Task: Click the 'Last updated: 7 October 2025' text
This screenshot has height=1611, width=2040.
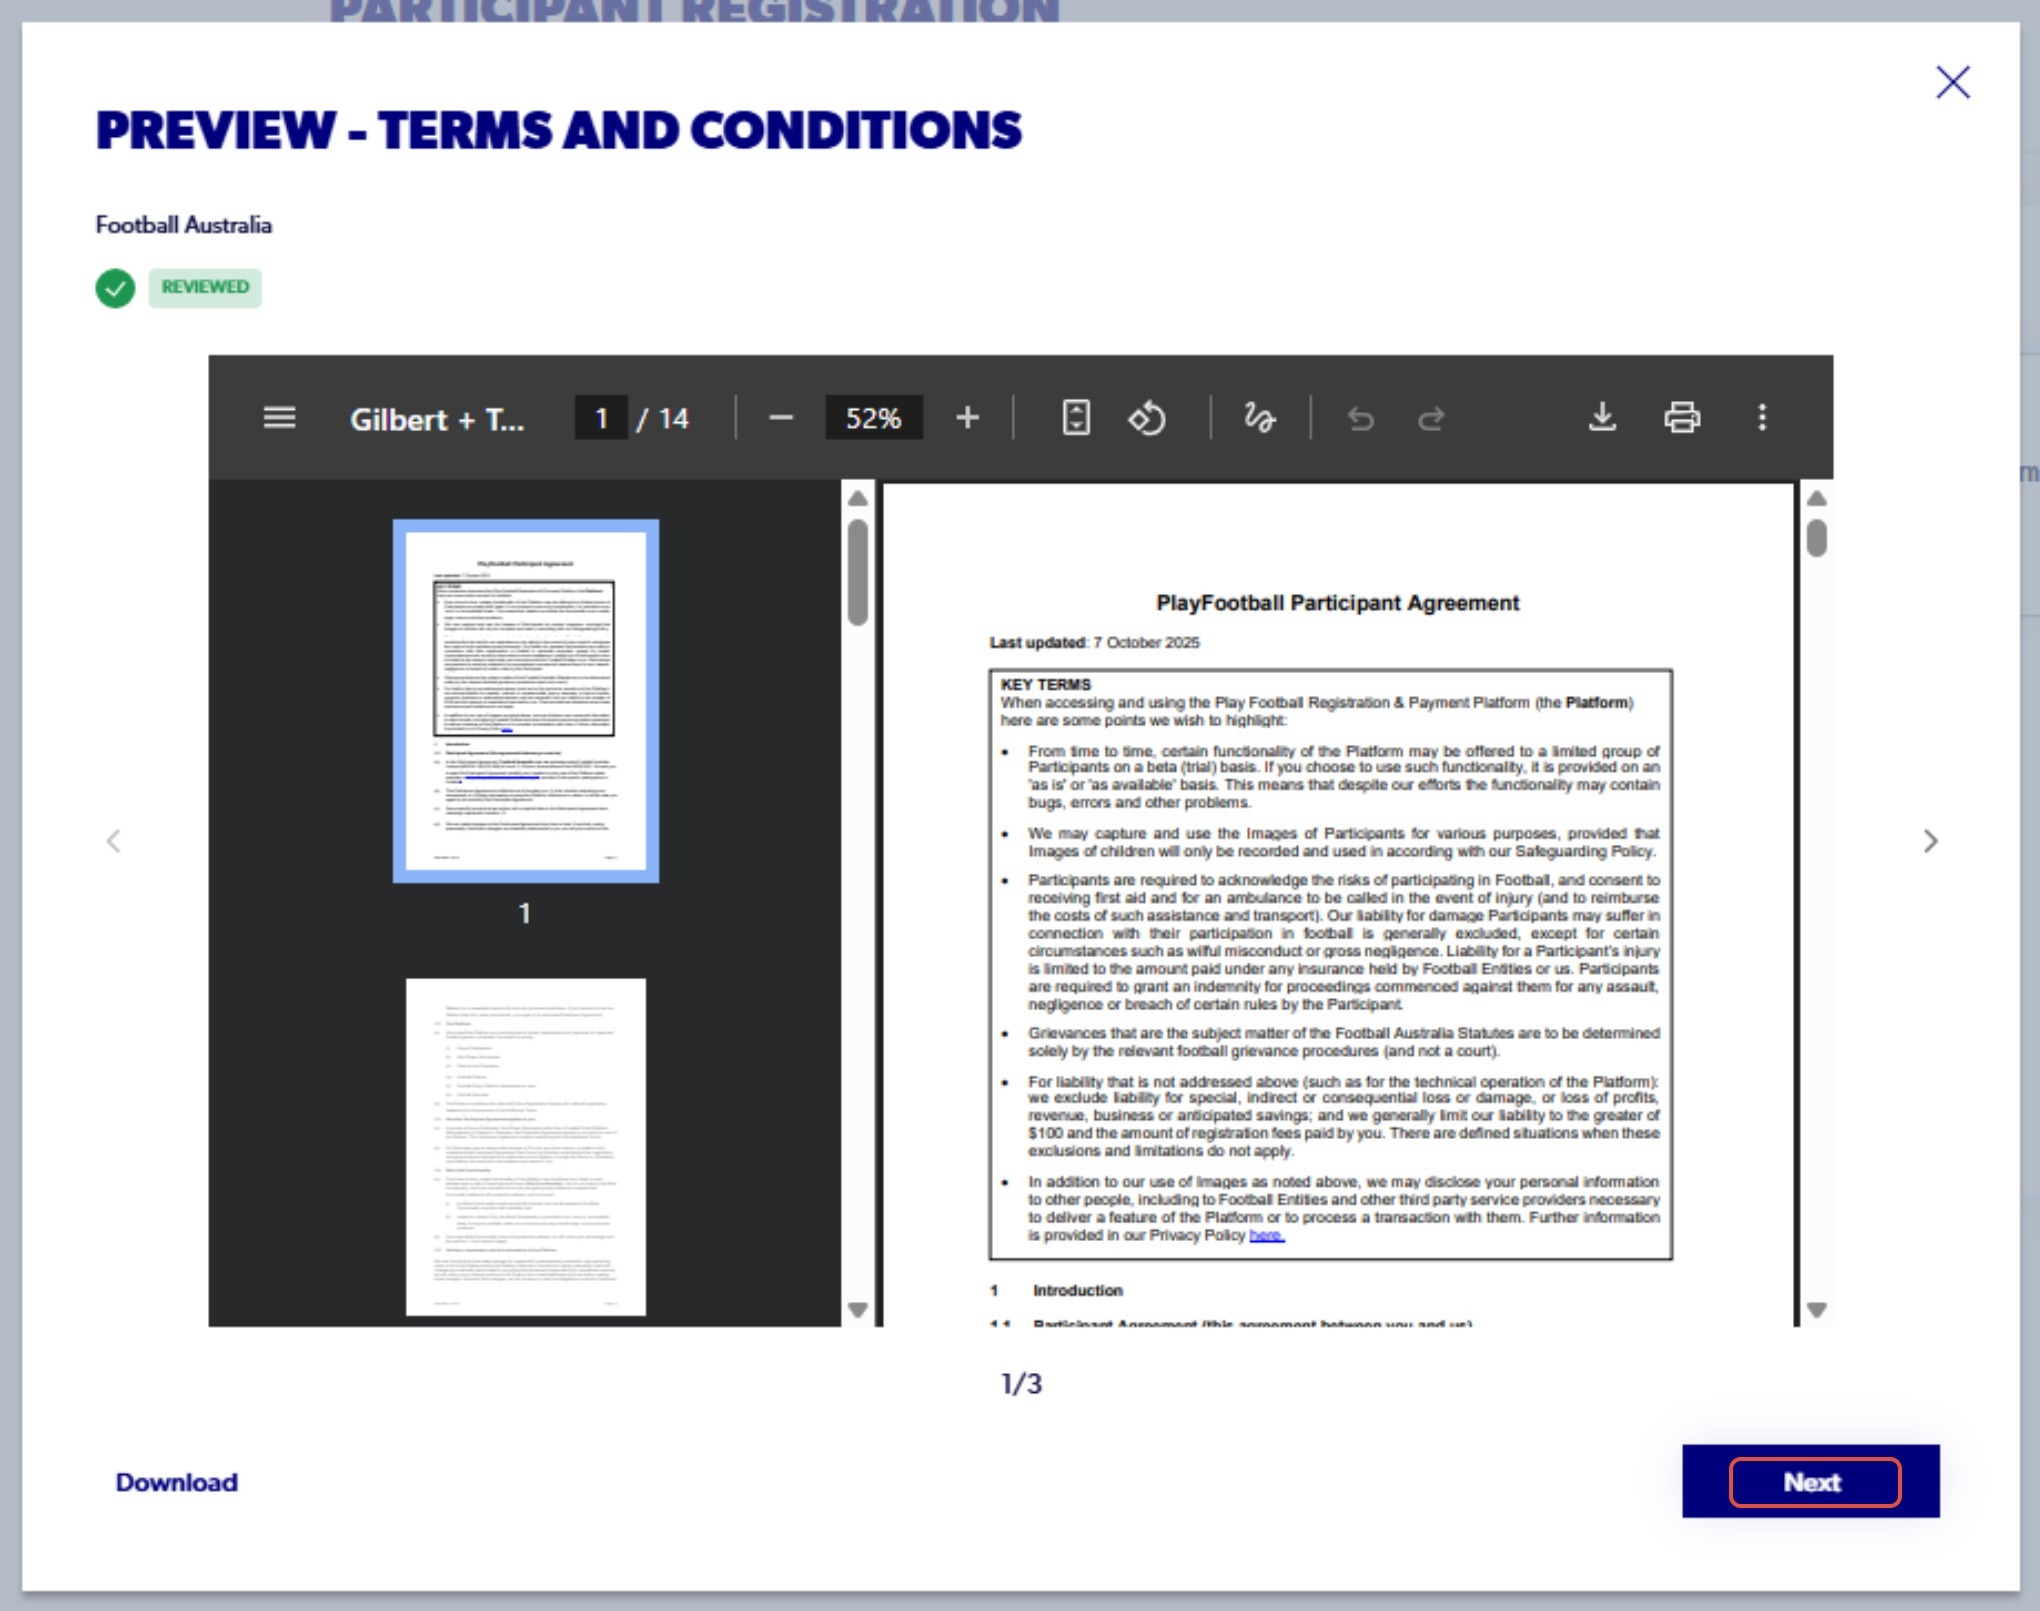Action: [x=1094, y=643]
